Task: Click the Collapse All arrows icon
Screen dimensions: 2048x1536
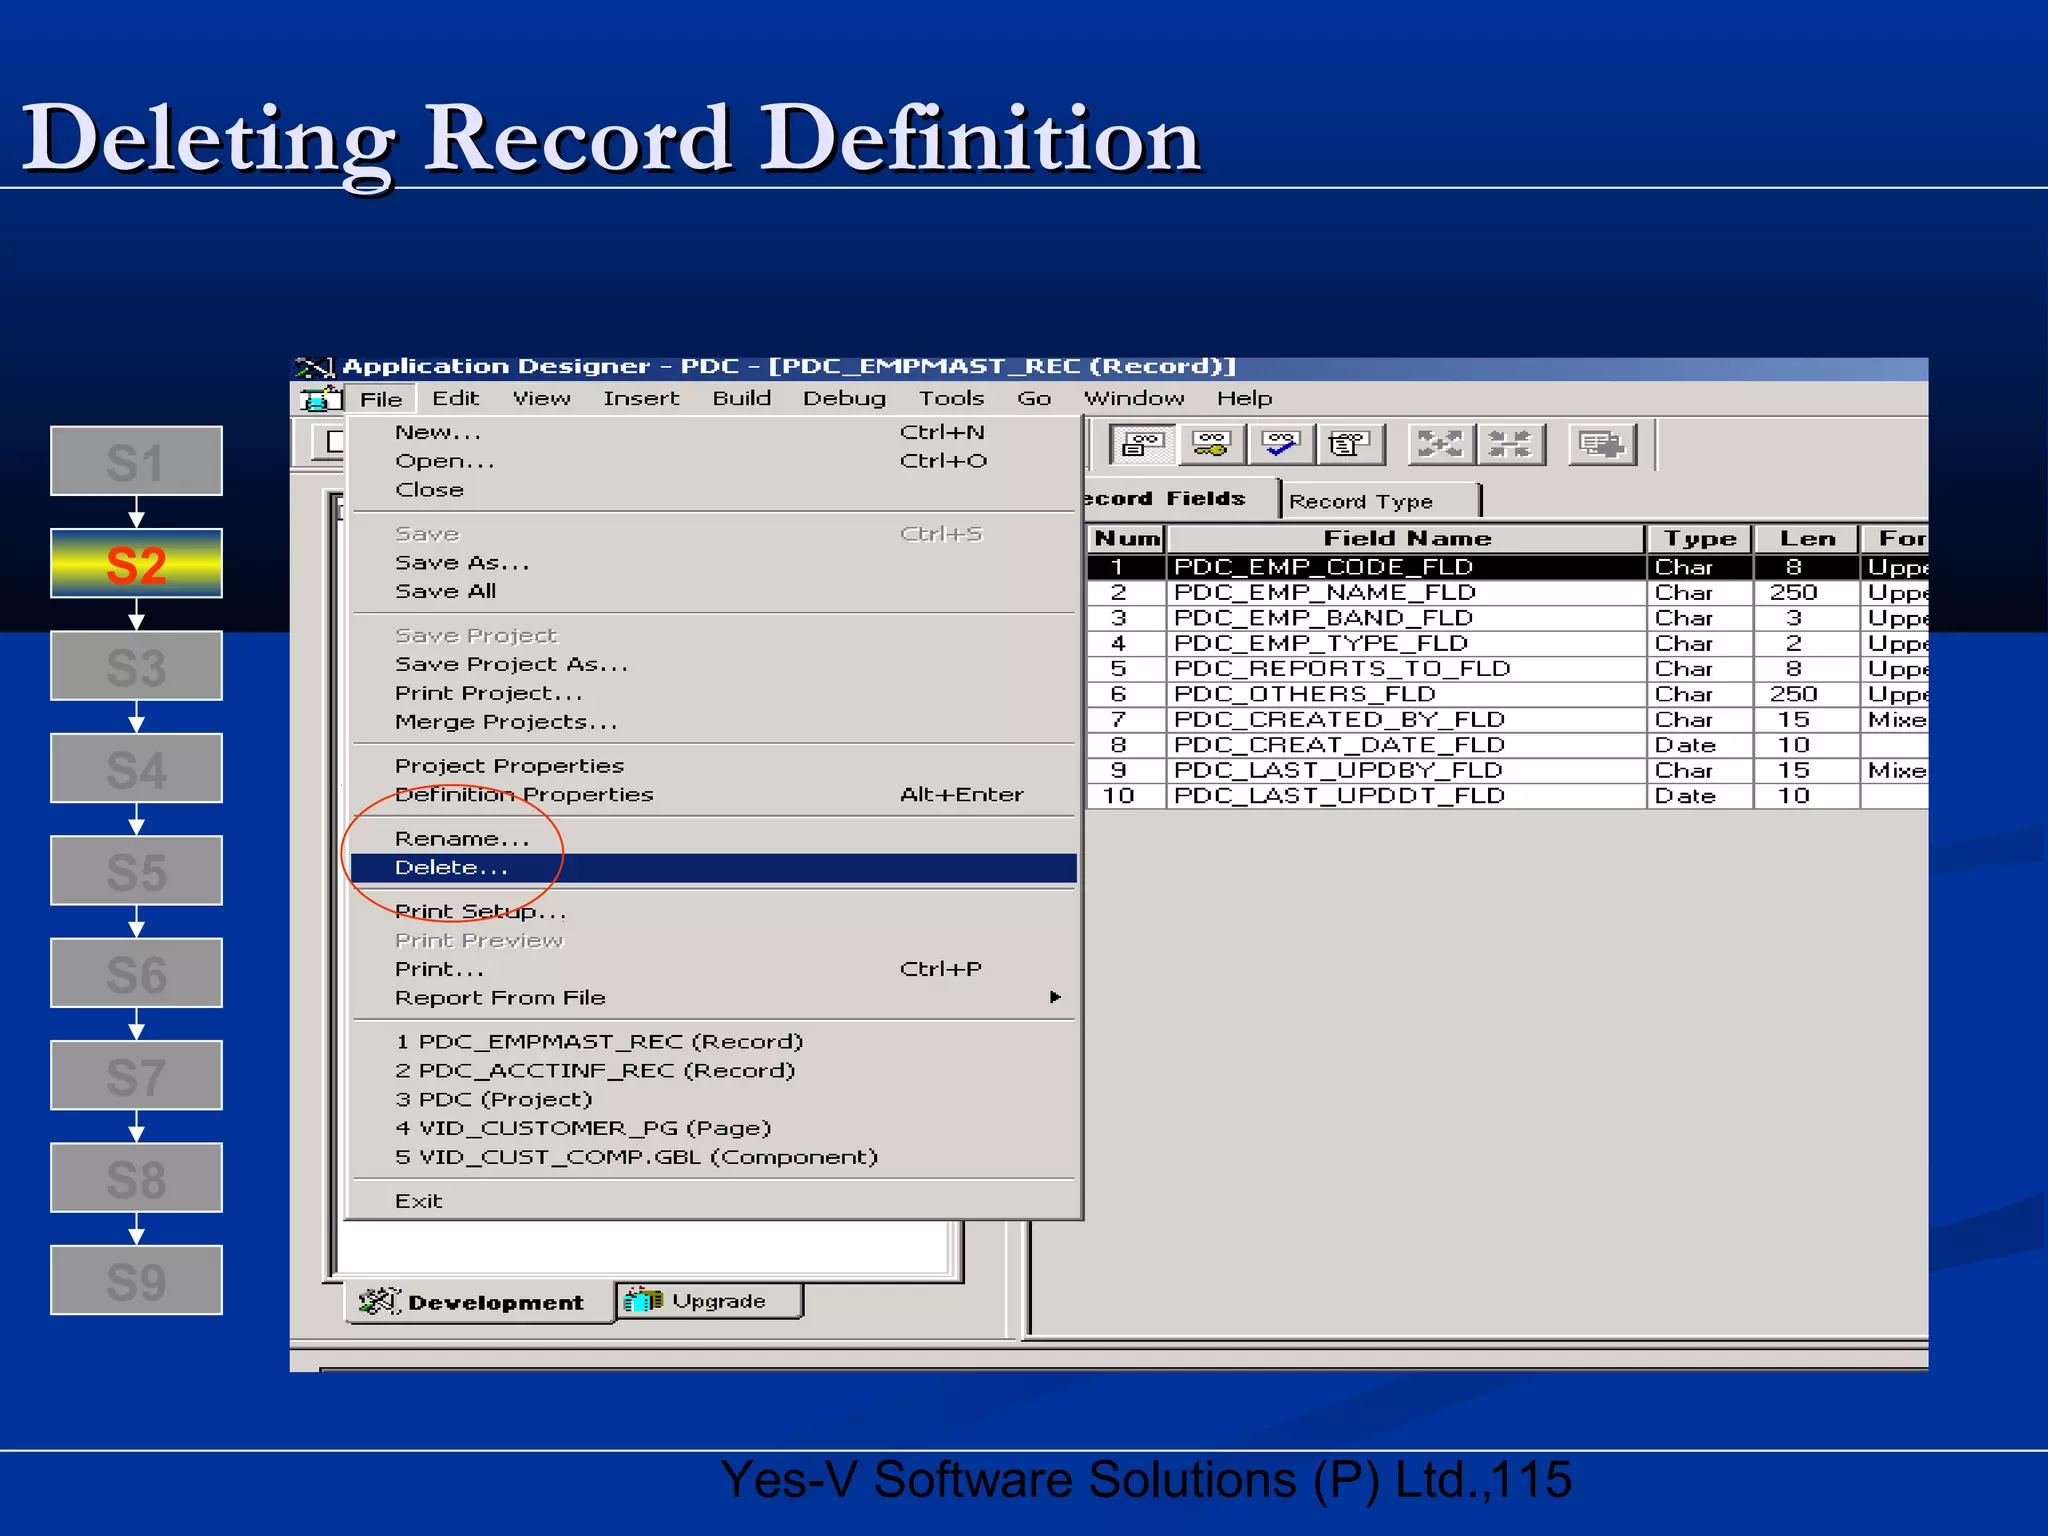Action: coord(1511,444)
